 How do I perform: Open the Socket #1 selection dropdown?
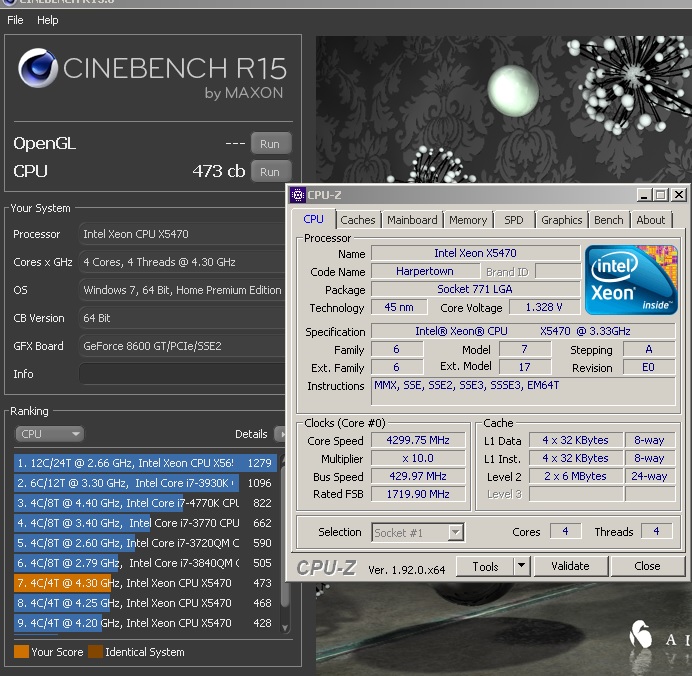pos(417,533)
